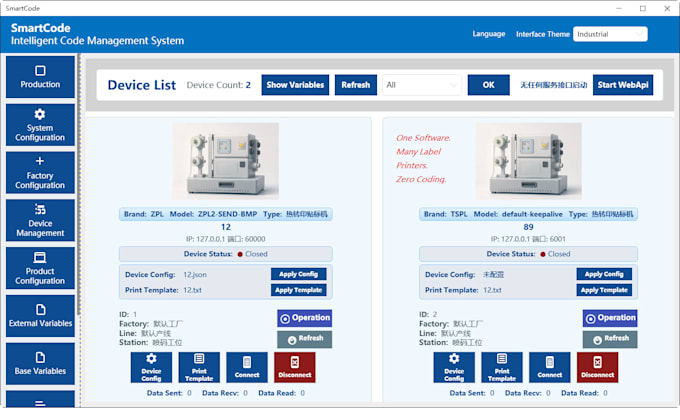
Task: Click the IP 127.0.0.1 port 6001 text
Action: tap(528, 239)
